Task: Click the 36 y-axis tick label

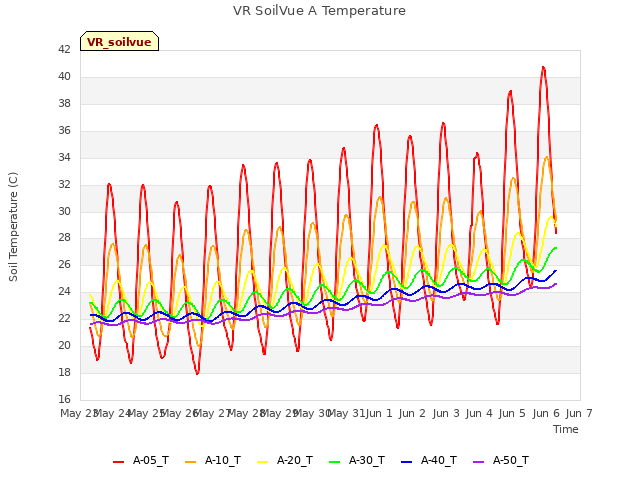Action: (64, 130)
